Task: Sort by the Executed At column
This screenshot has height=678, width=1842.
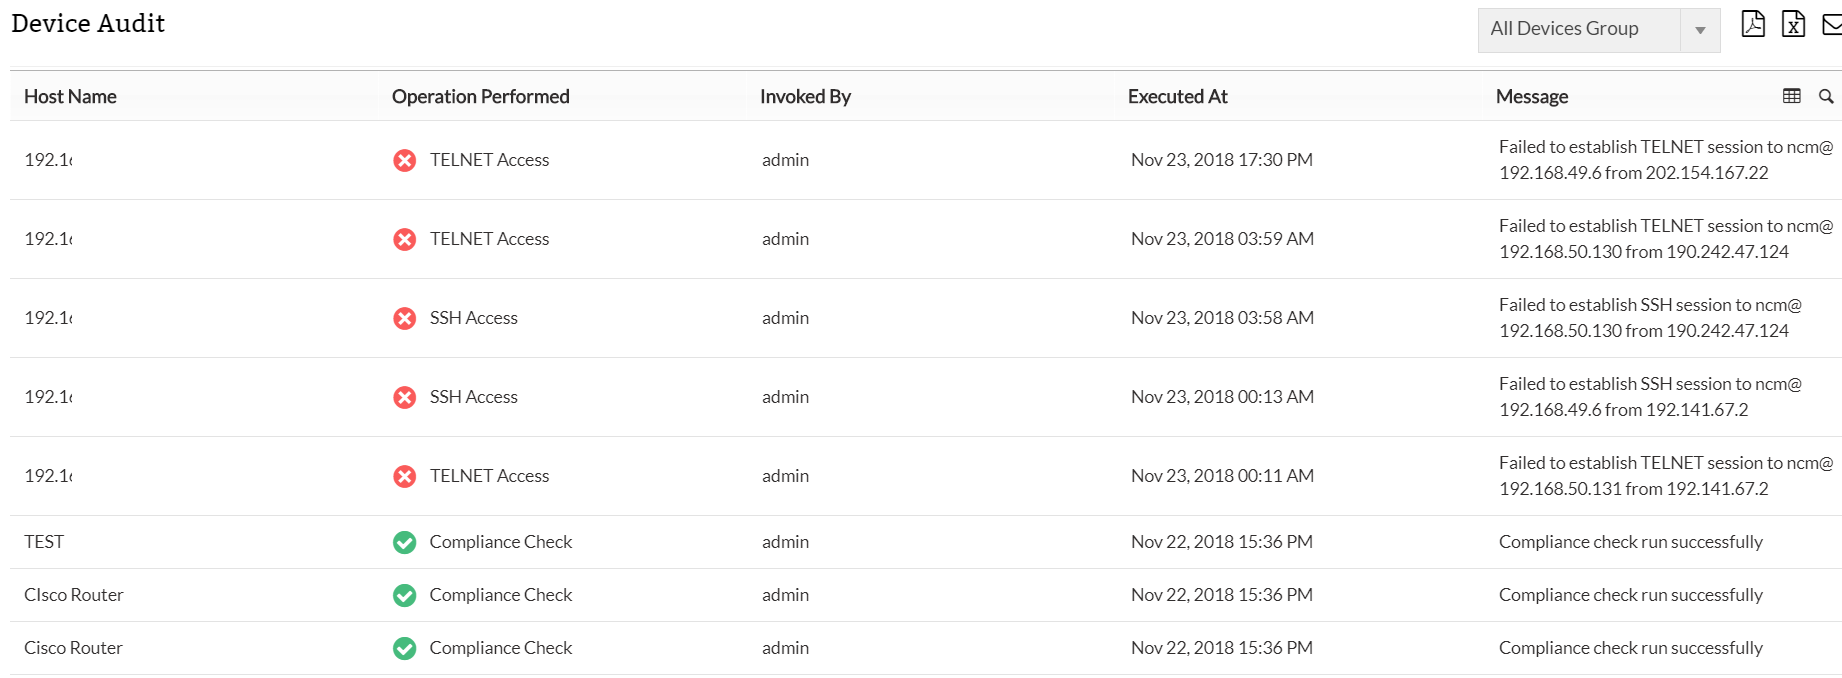Action: click(1177, 96)
